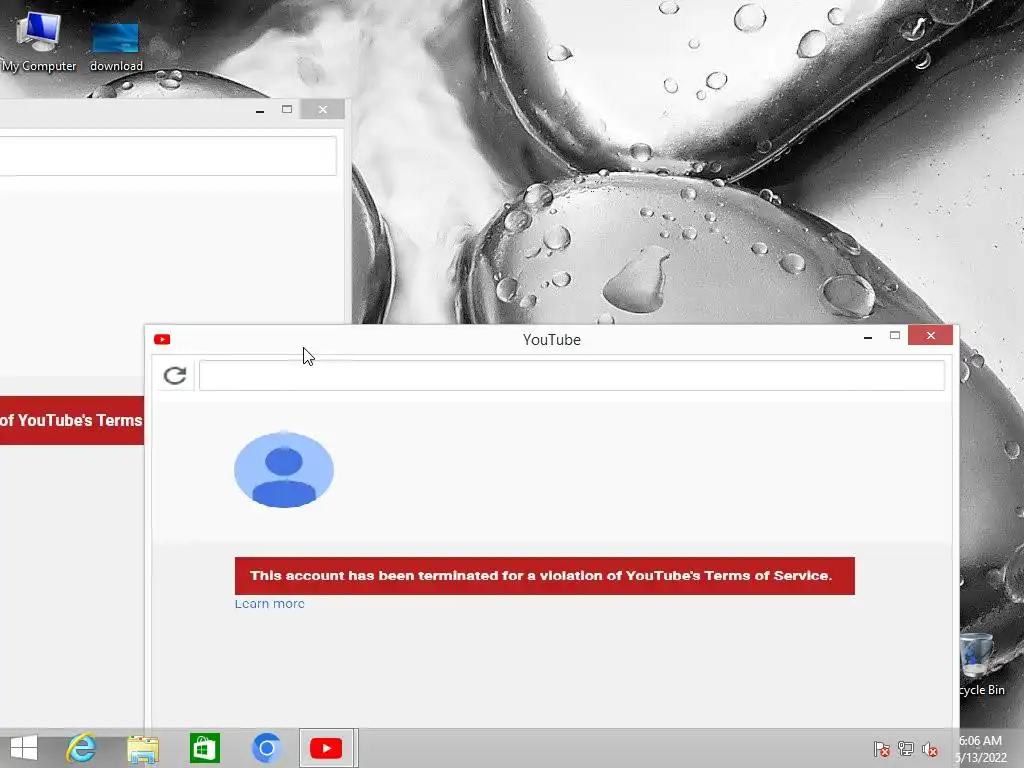Open the My Computer desktop icon
This screenshot has width=1024, height=768.
click(x=39, y=41)
